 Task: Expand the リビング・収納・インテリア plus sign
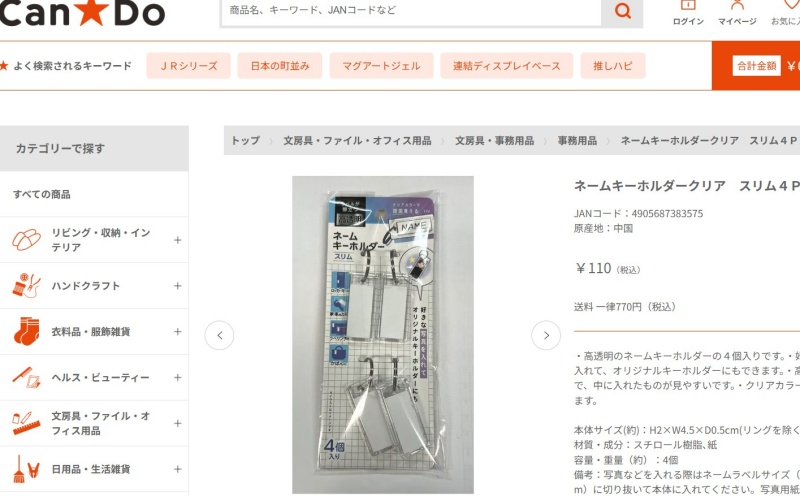pyautogui.click(x=178, y=240)
